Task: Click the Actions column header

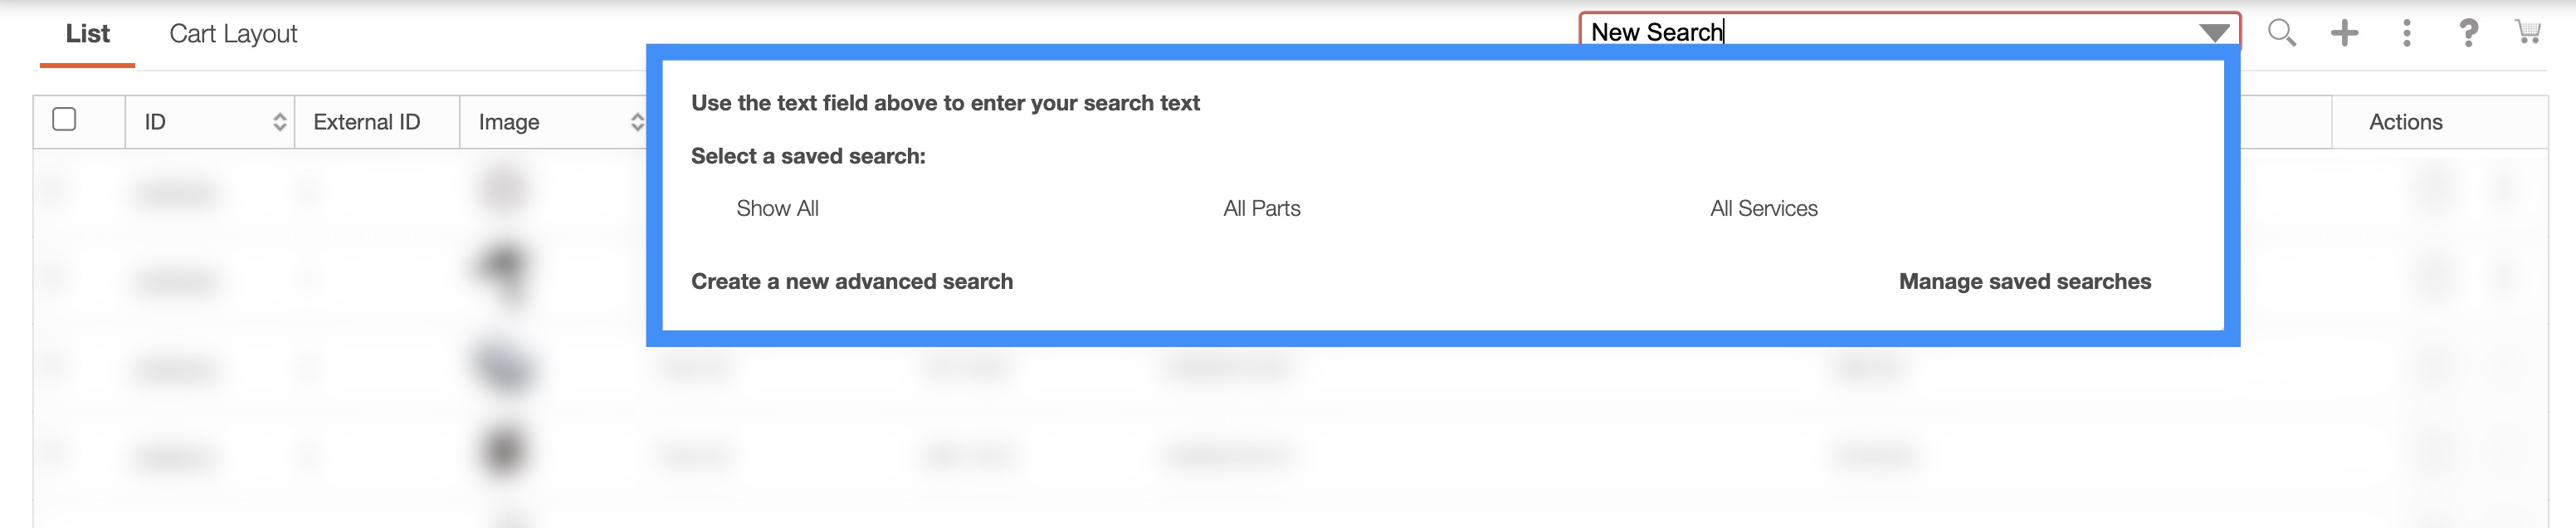Action: (x=2405, y=122)
